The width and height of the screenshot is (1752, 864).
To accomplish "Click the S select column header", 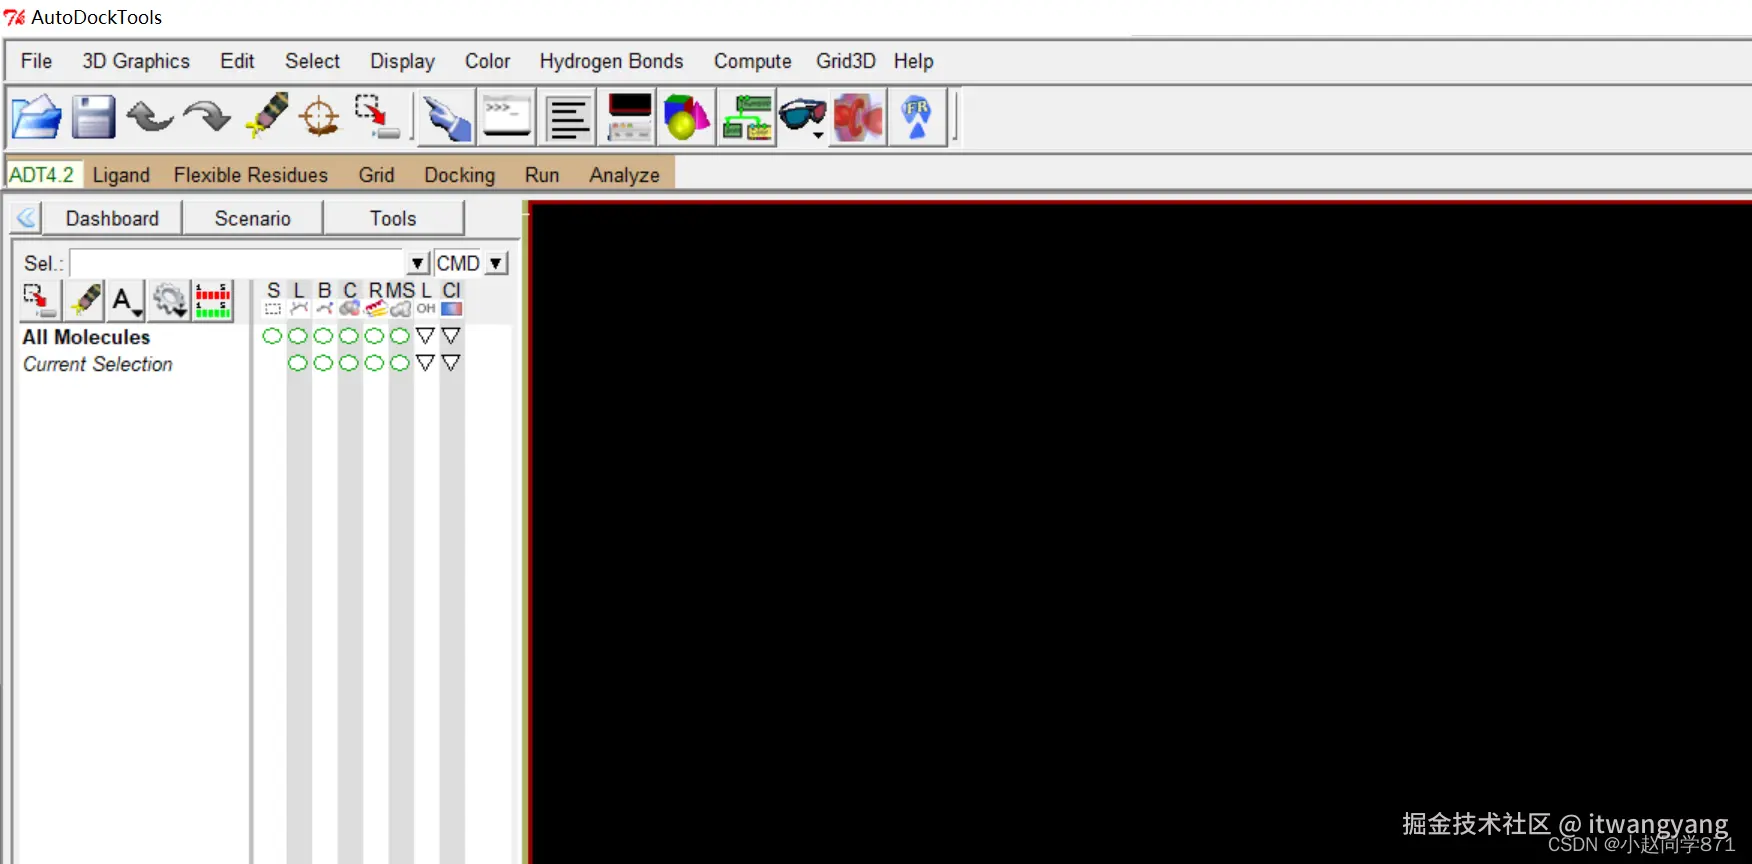I will pyautogui.click(x=273, y=299).
